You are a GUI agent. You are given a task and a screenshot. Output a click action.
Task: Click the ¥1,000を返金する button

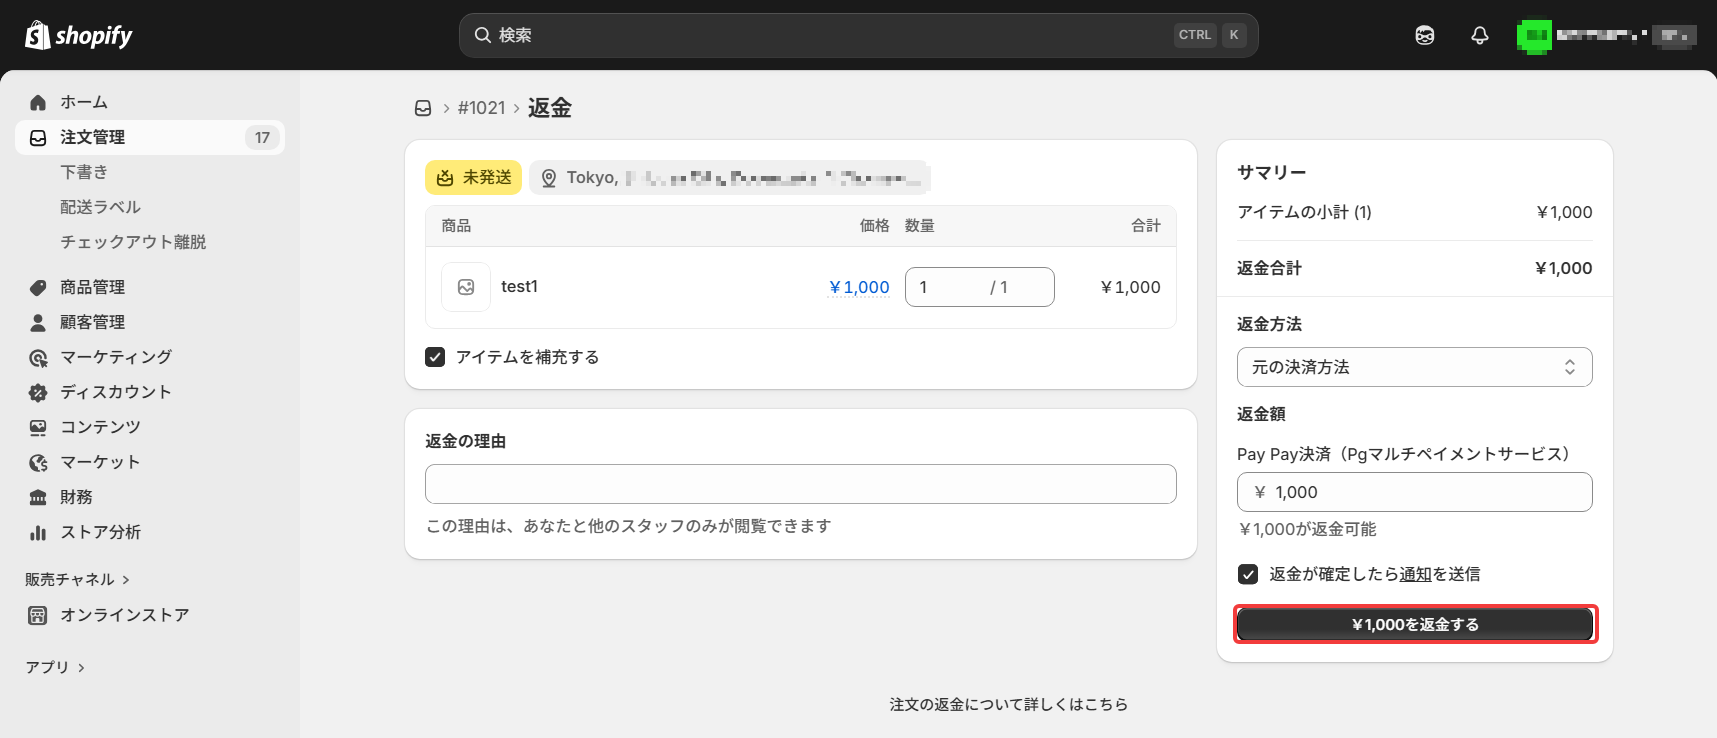click(1415, 624)
